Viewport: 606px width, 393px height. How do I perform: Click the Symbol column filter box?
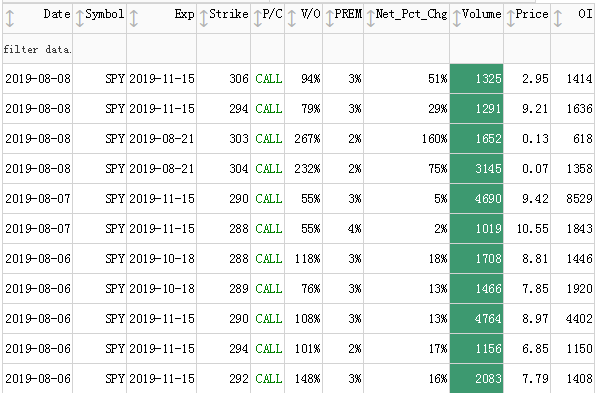[99, 49]
